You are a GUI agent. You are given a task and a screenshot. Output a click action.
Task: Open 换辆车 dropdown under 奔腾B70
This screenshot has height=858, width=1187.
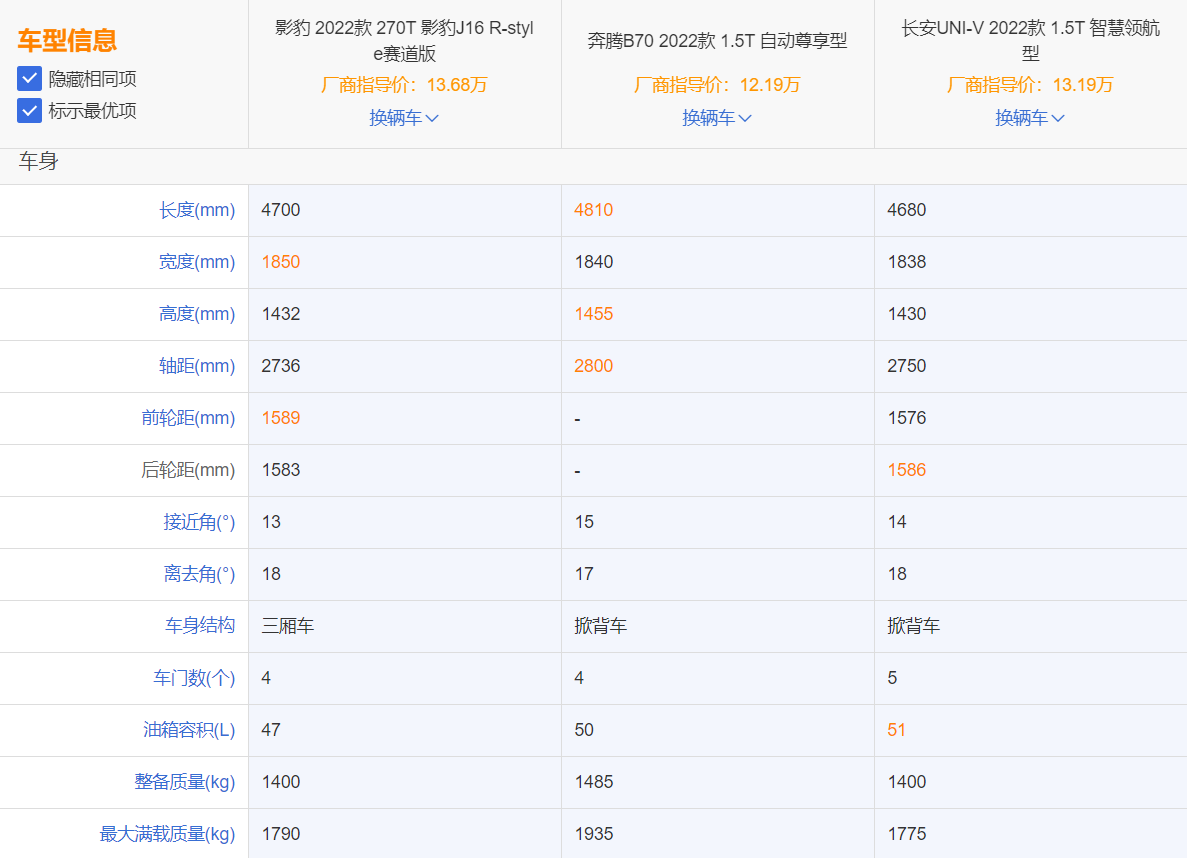click(717, 117)
